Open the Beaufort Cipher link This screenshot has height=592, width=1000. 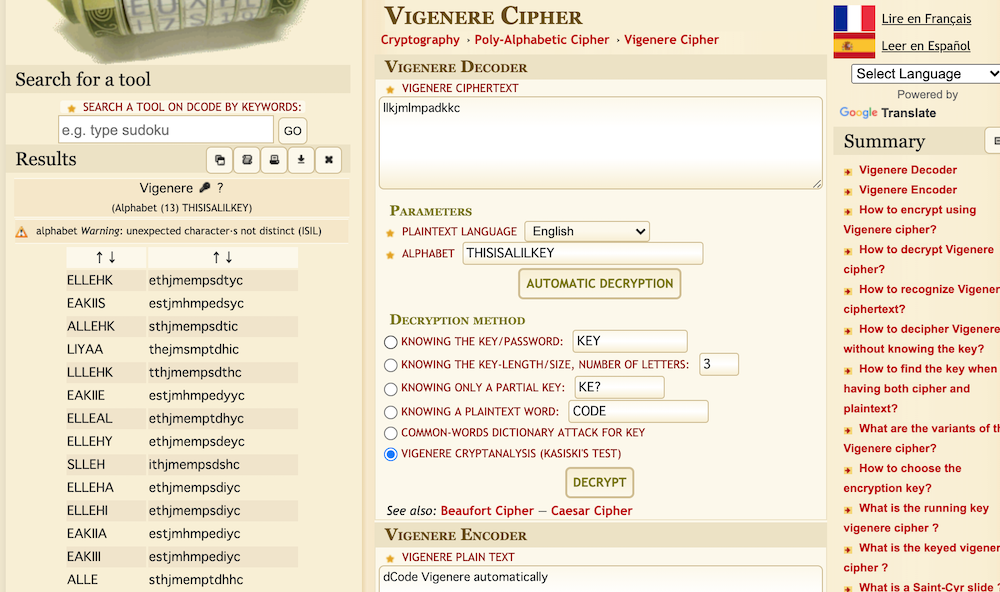click(487, 511)
